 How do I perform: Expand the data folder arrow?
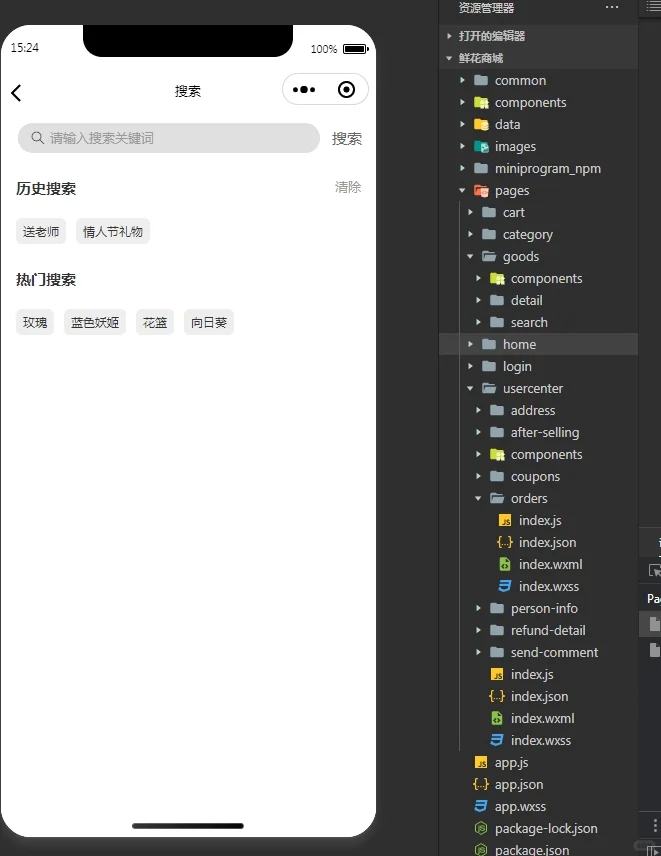462,124
